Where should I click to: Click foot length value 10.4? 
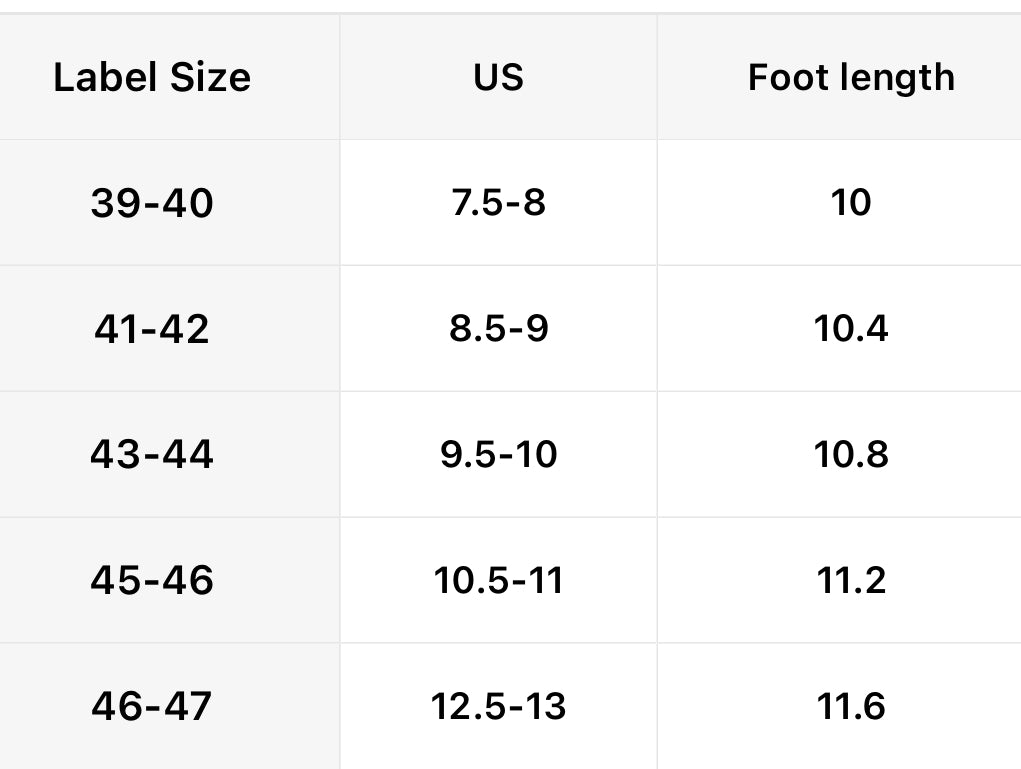point(851,329)
